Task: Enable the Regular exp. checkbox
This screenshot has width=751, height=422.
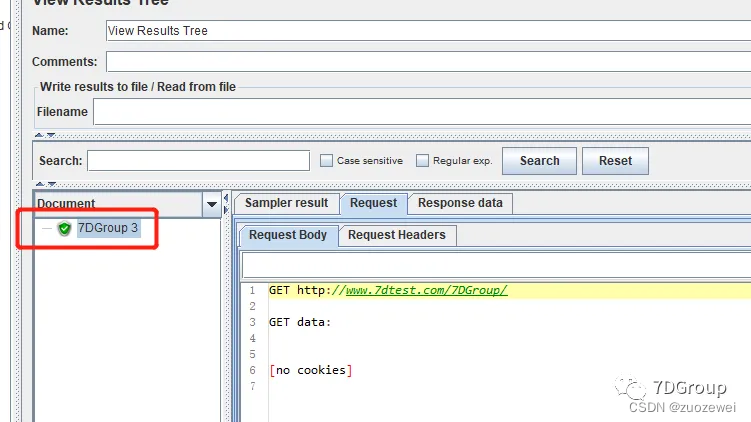Action: coord(422,160)
